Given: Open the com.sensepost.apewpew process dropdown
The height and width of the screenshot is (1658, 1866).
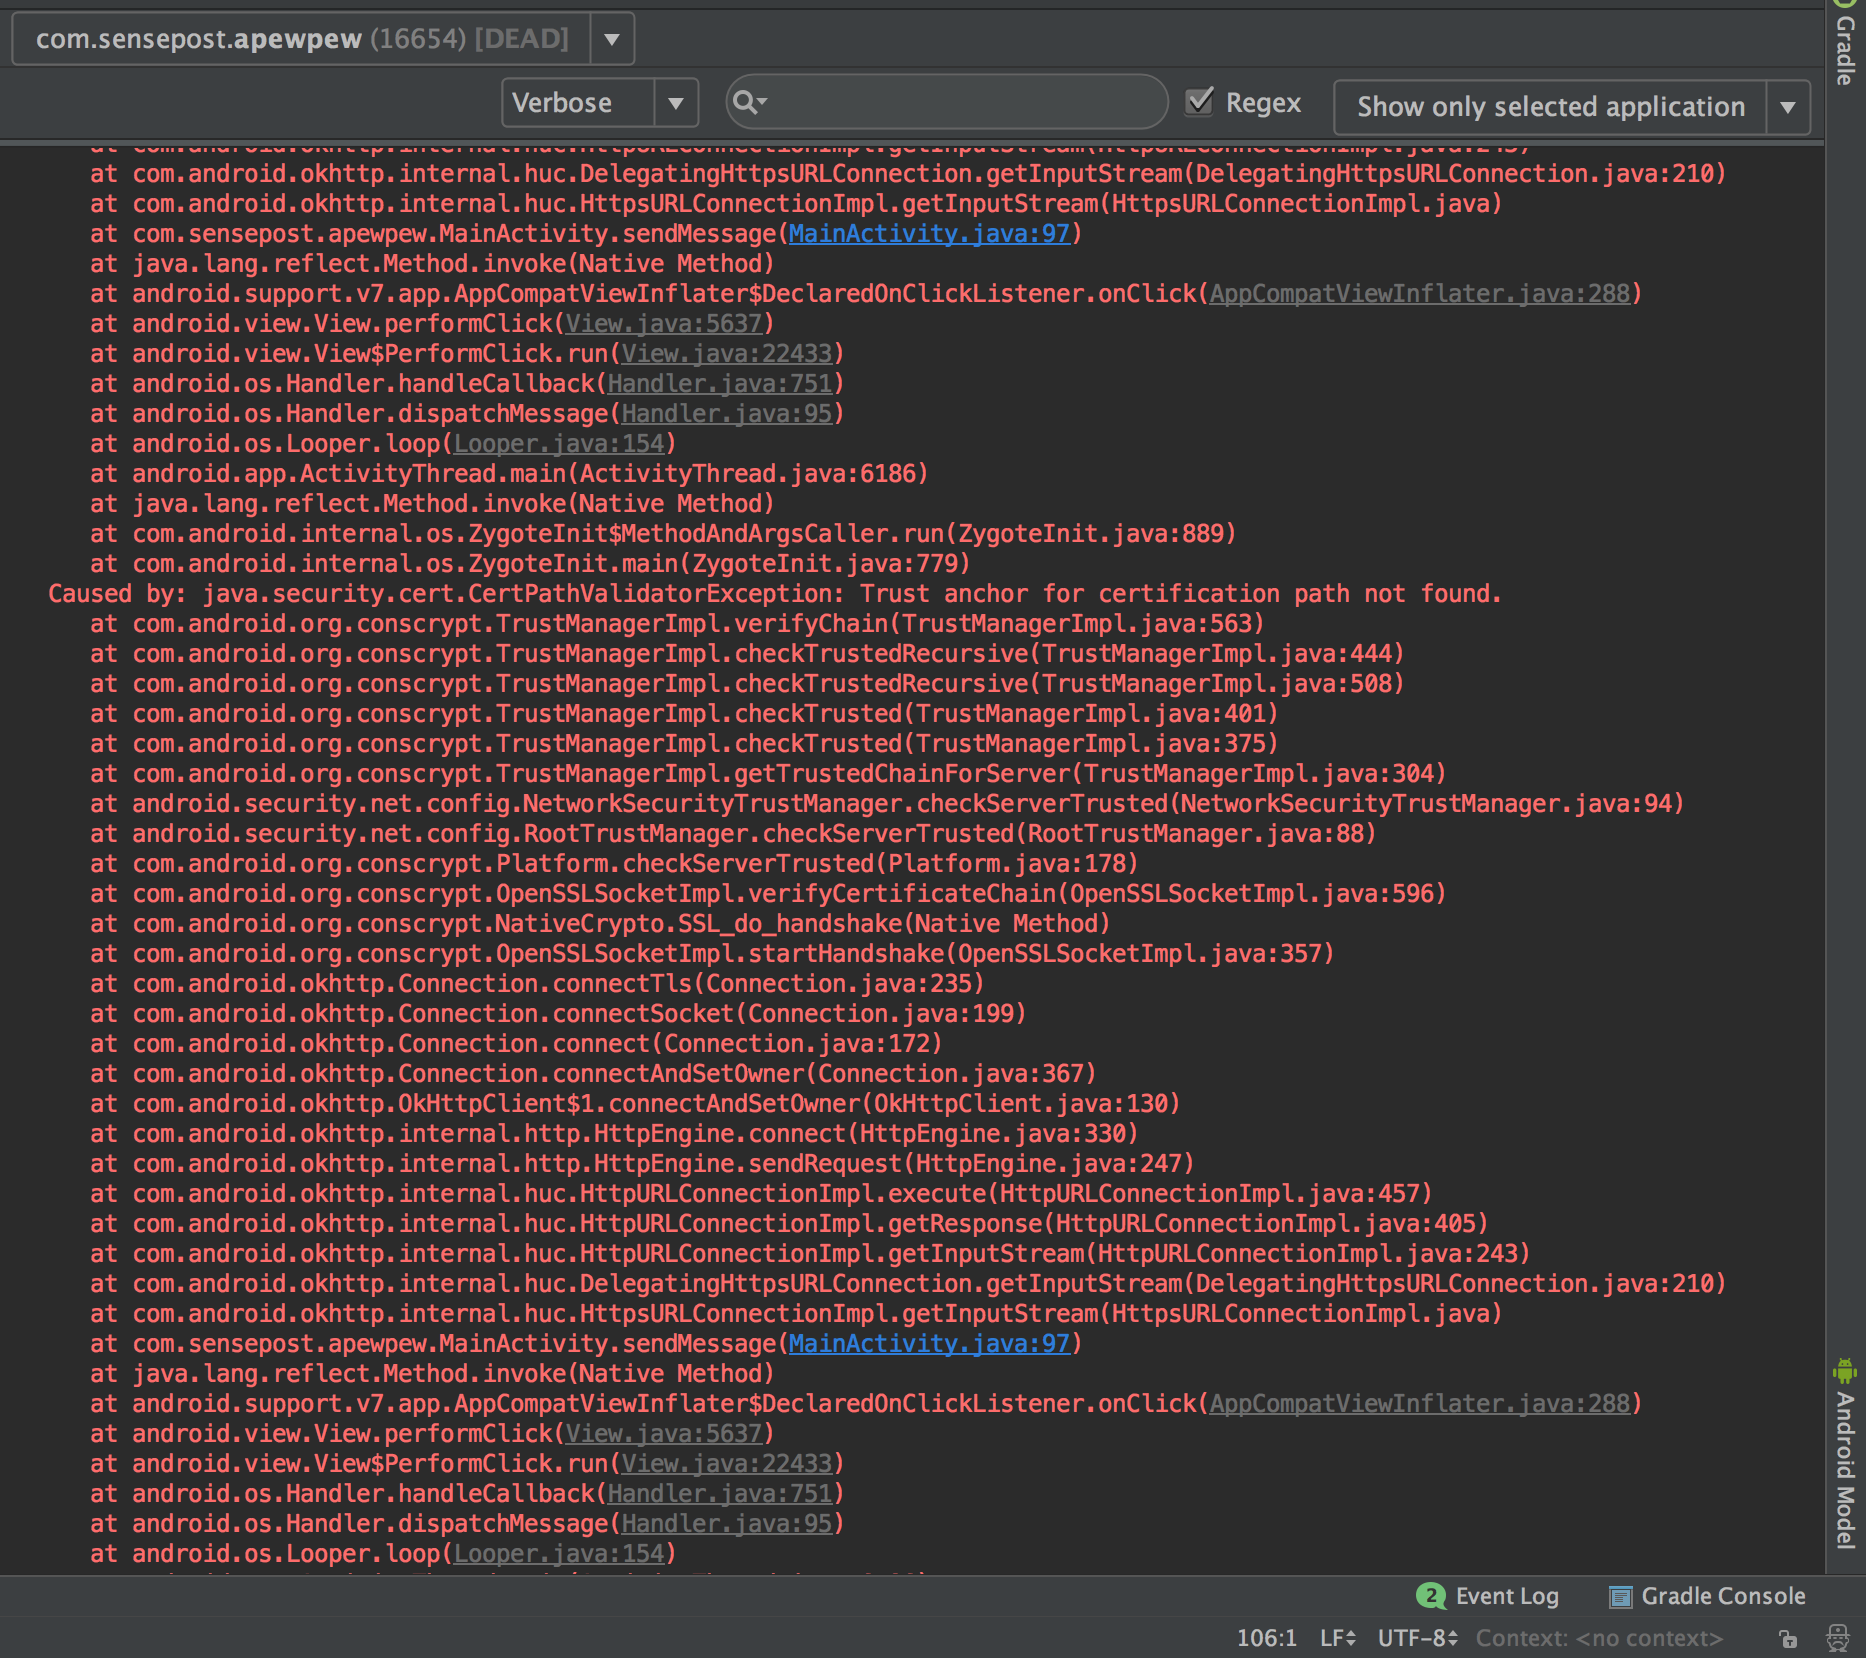Looking at the screenshot, I should [x=612, y=39].
